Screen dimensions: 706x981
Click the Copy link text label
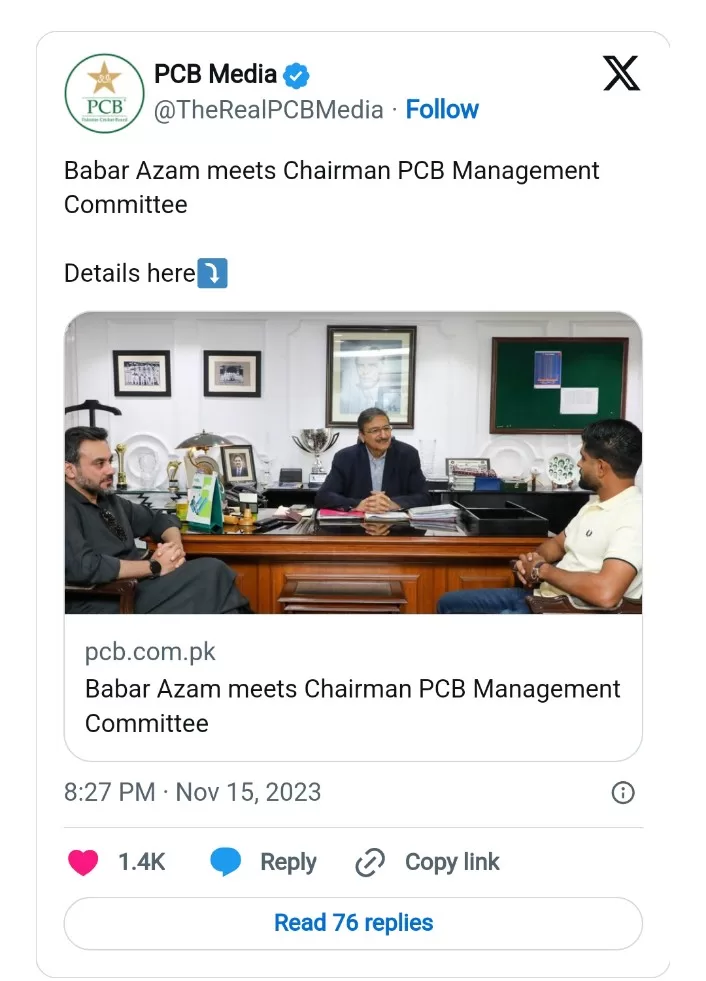(452, 863)
